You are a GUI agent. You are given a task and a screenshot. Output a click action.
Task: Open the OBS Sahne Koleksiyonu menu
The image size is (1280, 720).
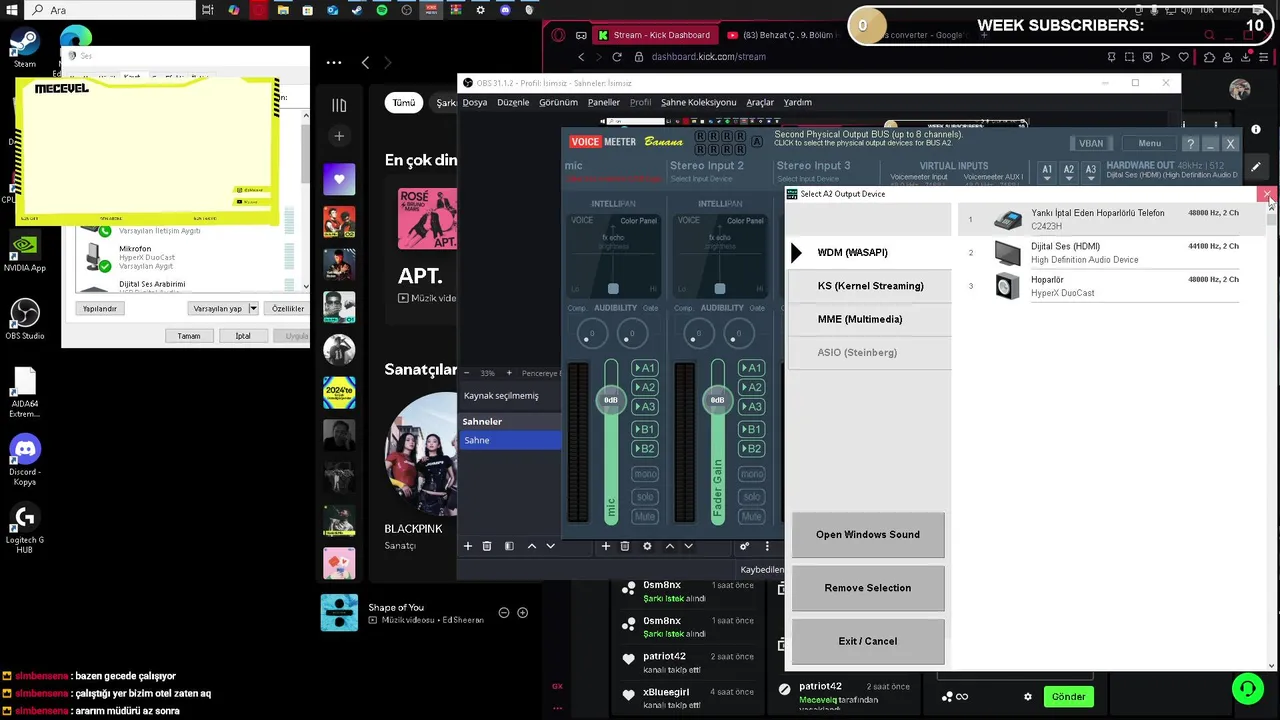click(698, 102)
